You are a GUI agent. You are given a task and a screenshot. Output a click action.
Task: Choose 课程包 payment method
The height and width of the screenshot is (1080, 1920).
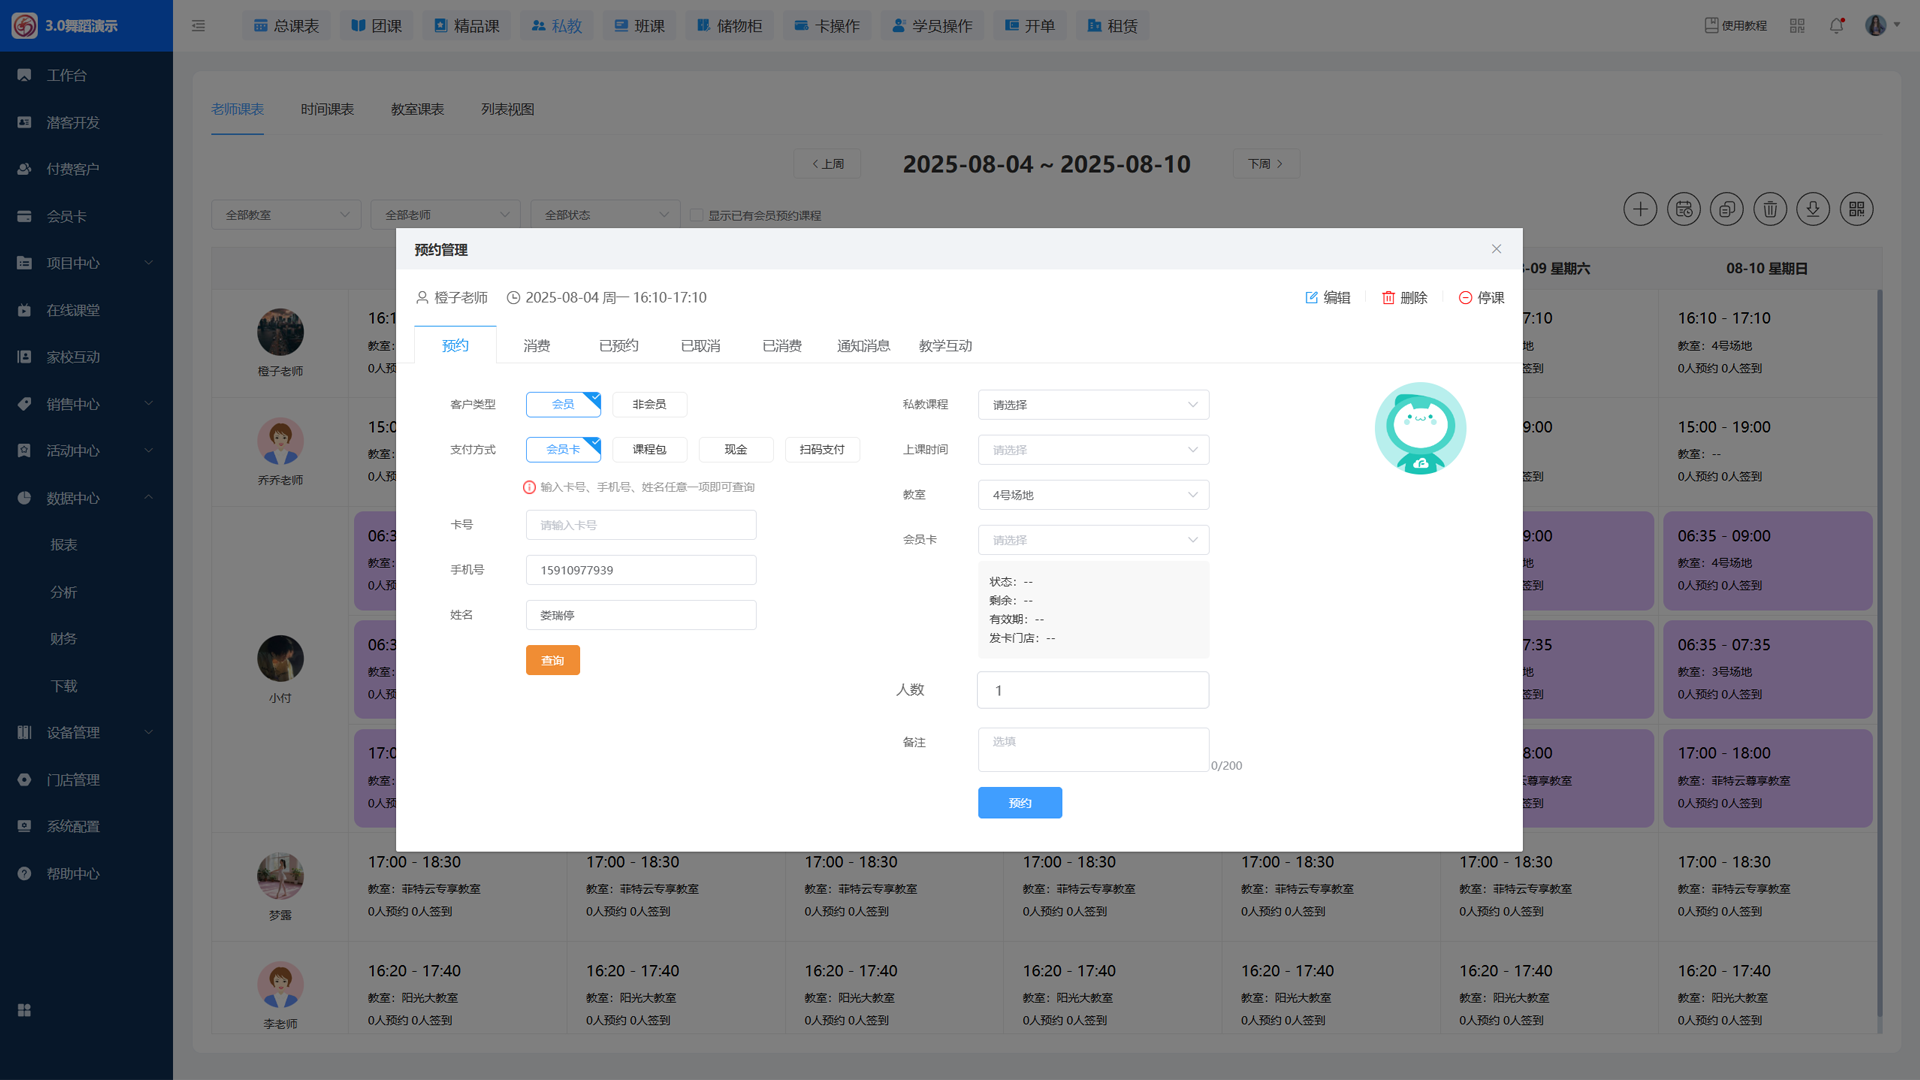click(x=649, y=450)
